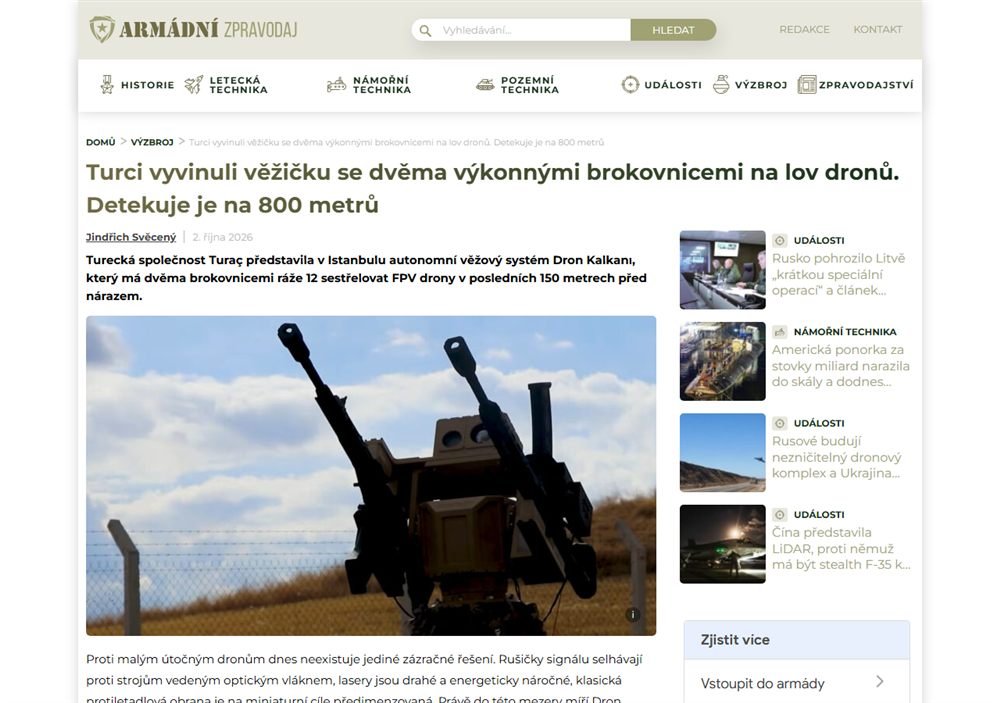Click the magnifier icon in search box

(425, 30)
